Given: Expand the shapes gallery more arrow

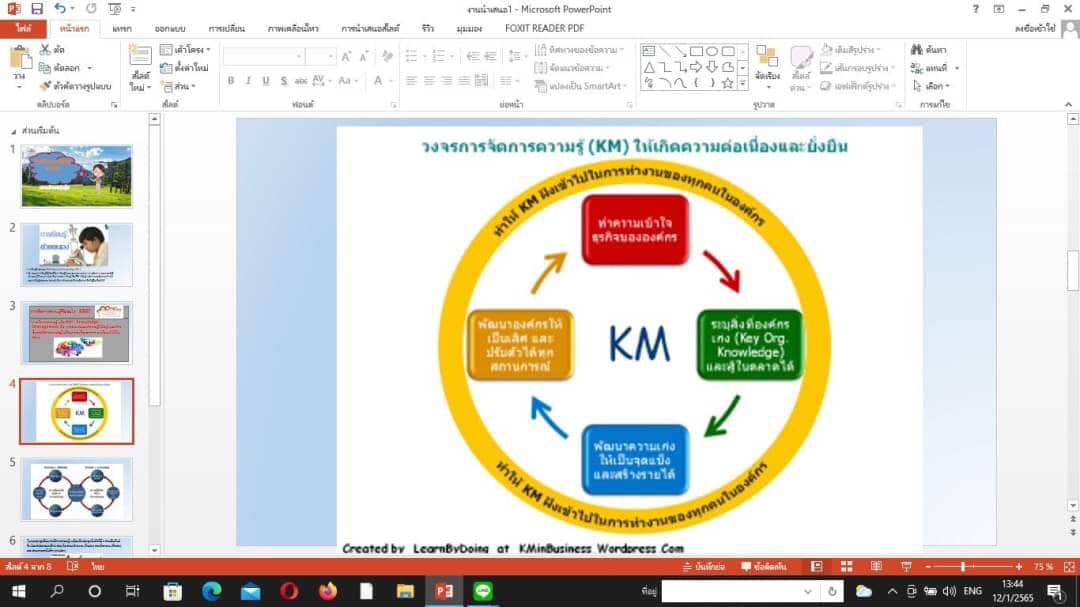Looking at the screenshot, I should 743,84.
